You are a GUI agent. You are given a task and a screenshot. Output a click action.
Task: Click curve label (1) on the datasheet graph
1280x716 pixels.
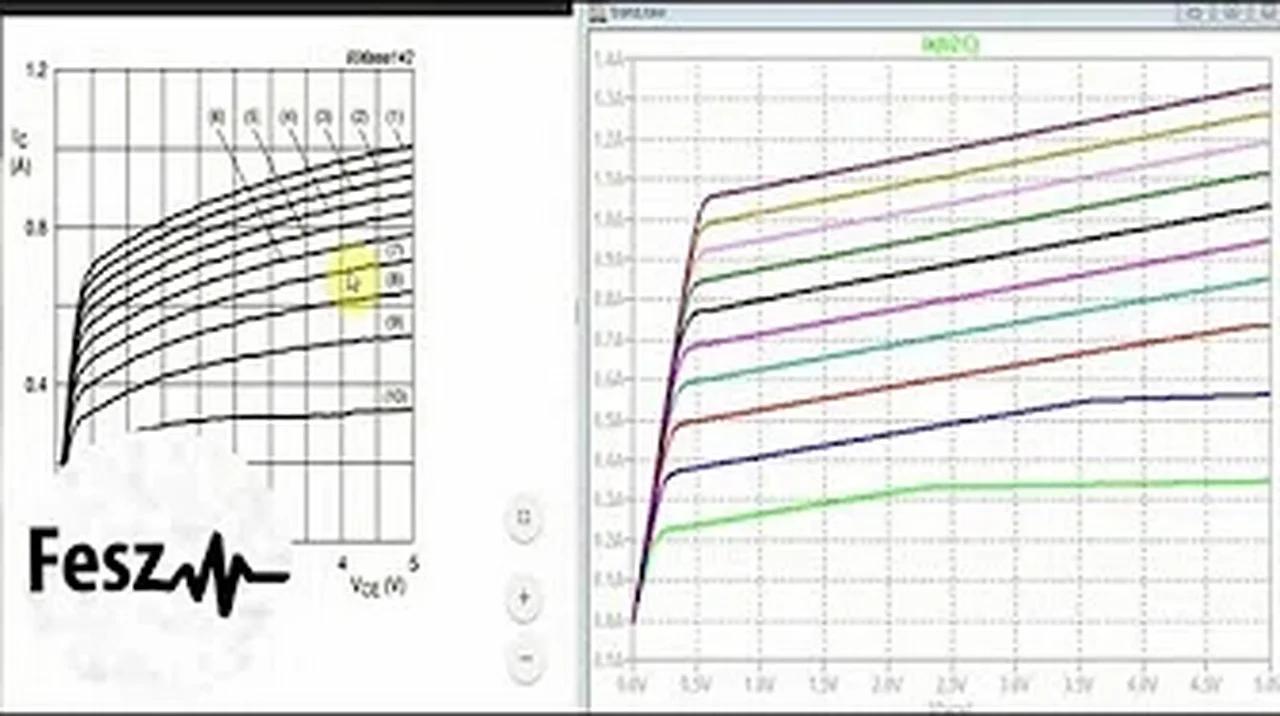pyautogui.click(x=395, y=118)
